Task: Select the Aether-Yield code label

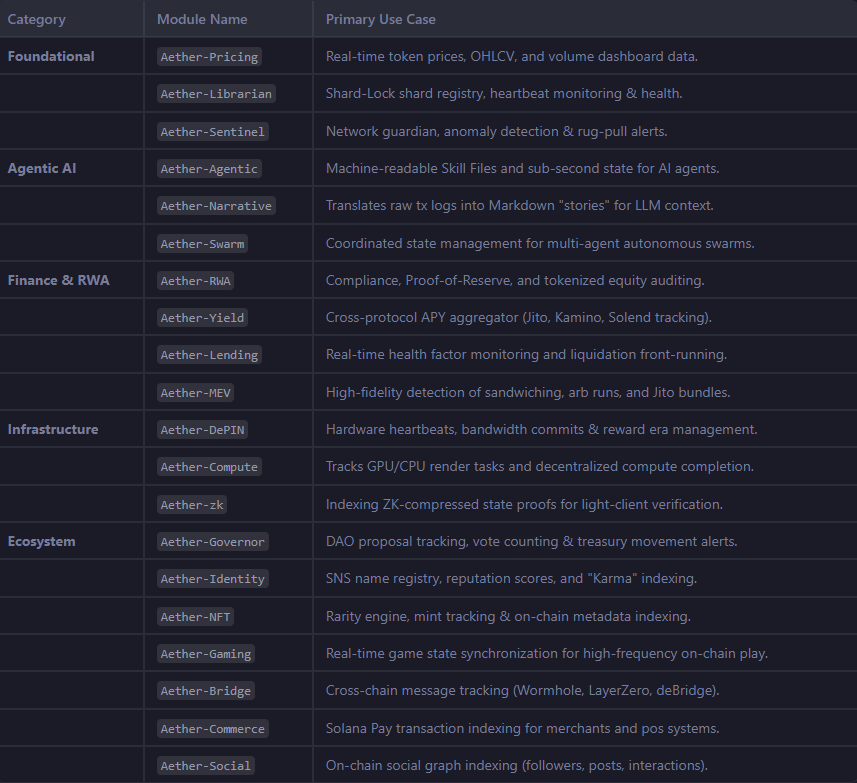Action: [202, 318]
